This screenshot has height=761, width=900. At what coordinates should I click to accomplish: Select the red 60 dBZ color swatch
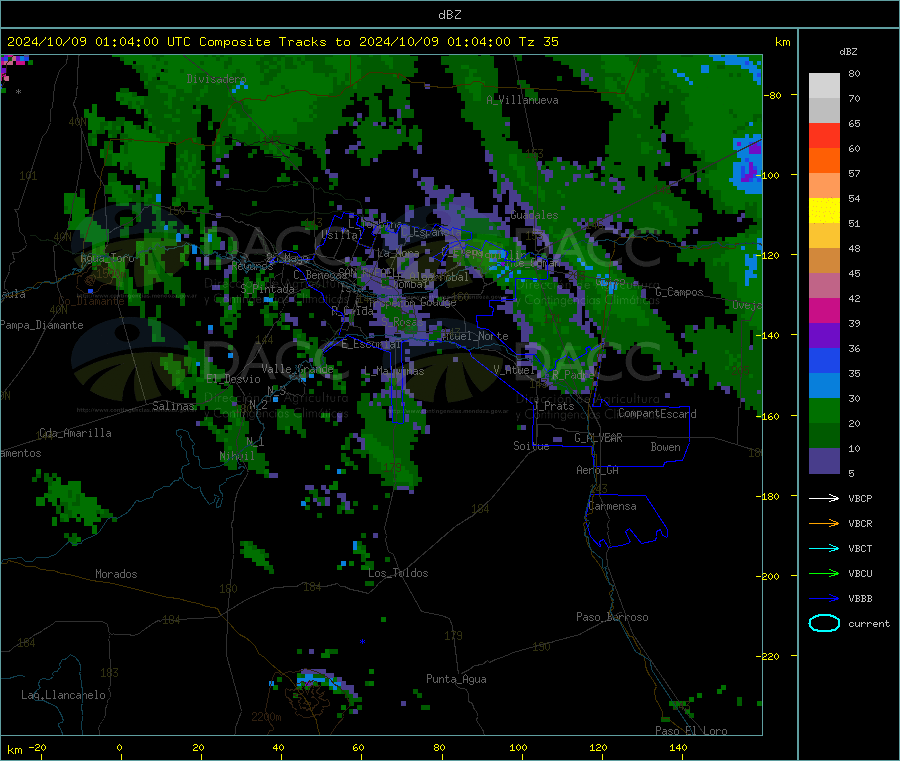tap(824, 135)
